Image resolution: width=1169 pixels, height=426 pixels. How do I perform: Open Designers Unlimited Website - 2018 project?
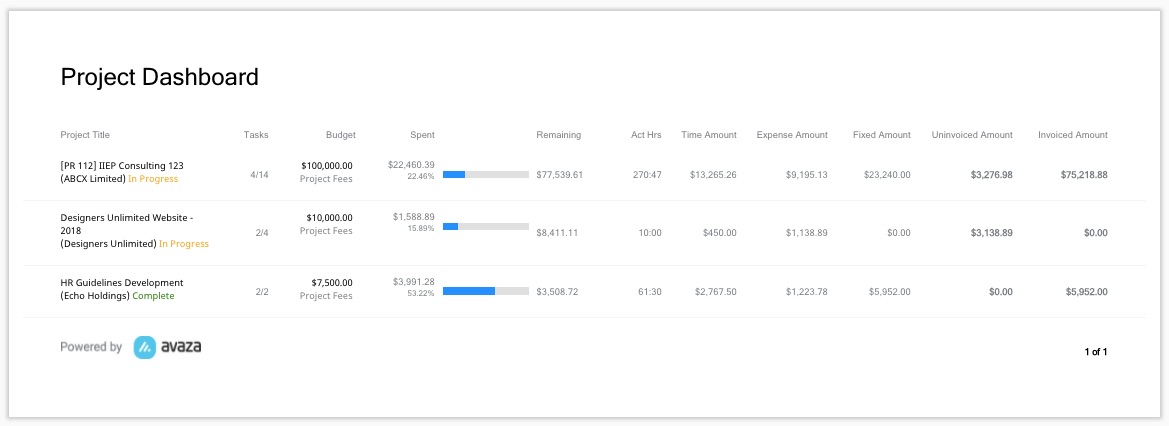pos(127,224)
